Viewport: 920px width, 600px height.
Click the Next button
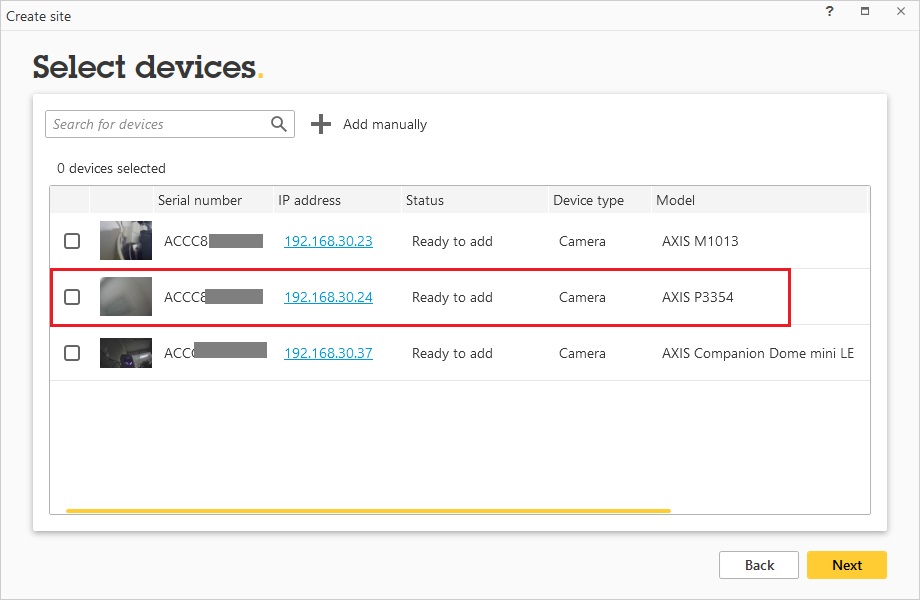click(x=846, y=565)
